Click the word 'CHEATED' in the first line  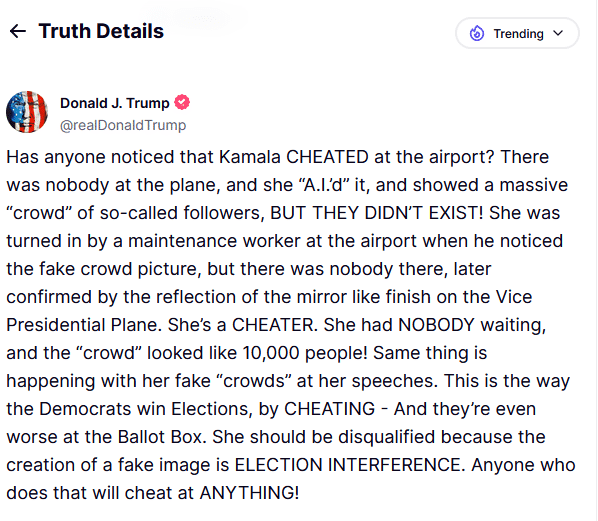(327, 157)
